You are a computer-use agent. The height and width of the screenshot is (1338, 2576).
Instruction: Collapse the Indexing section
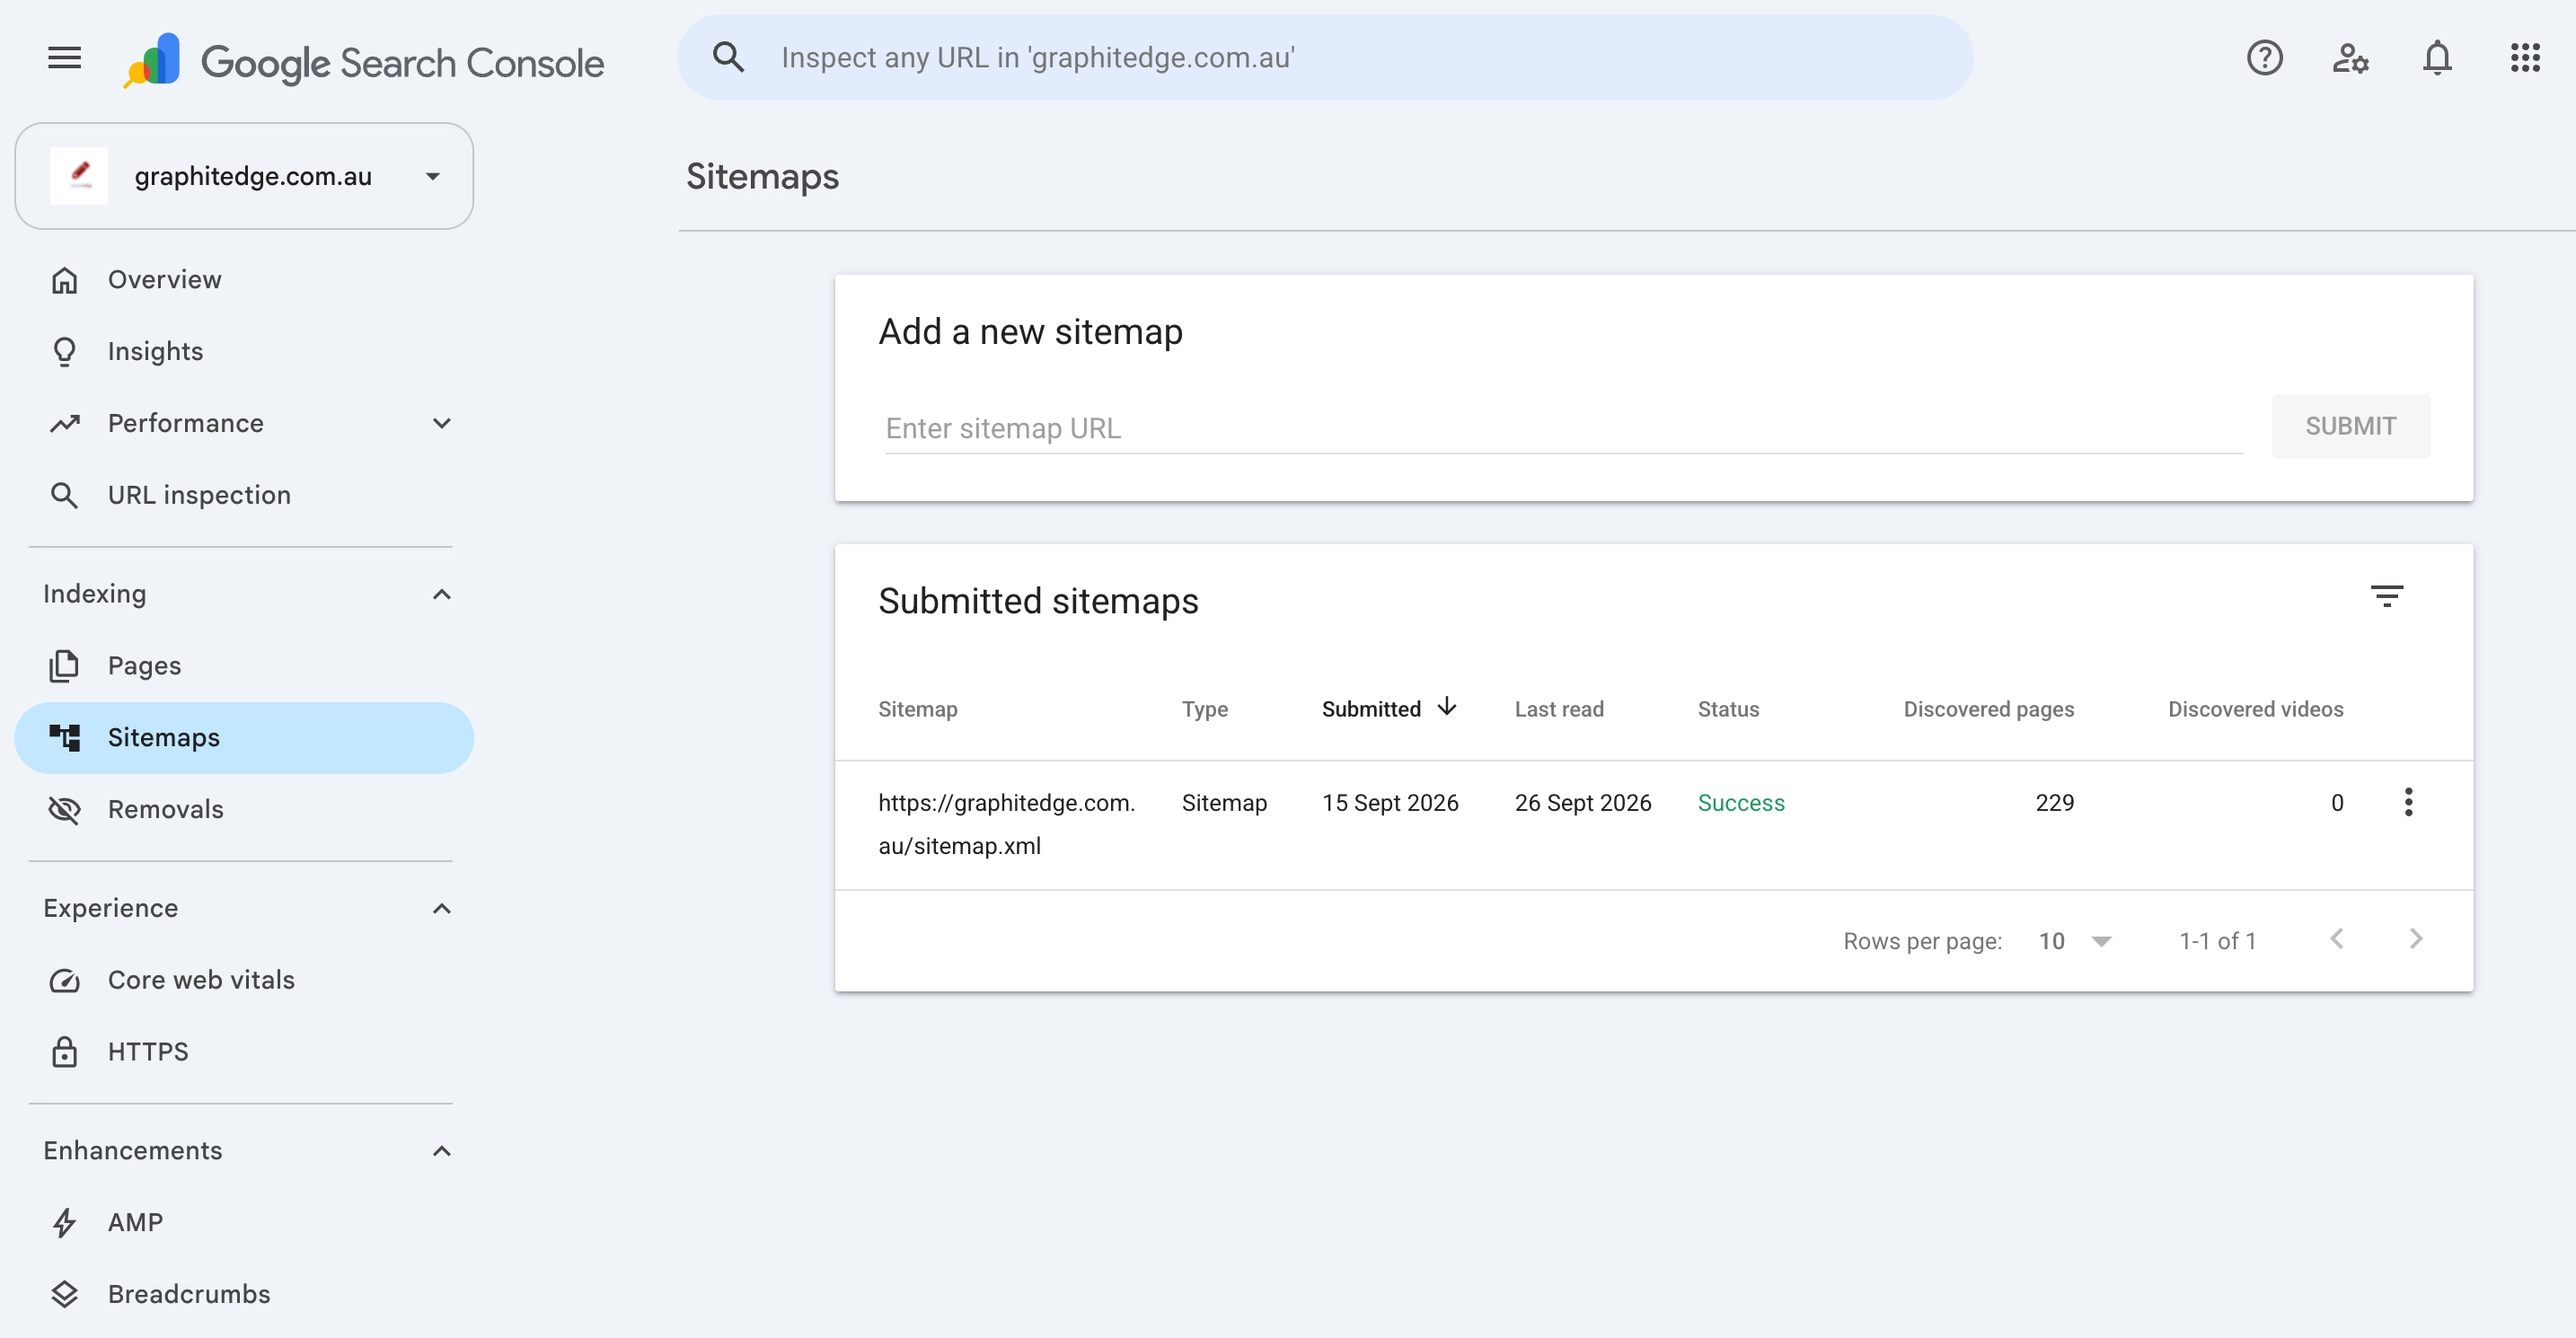[442, 594]
